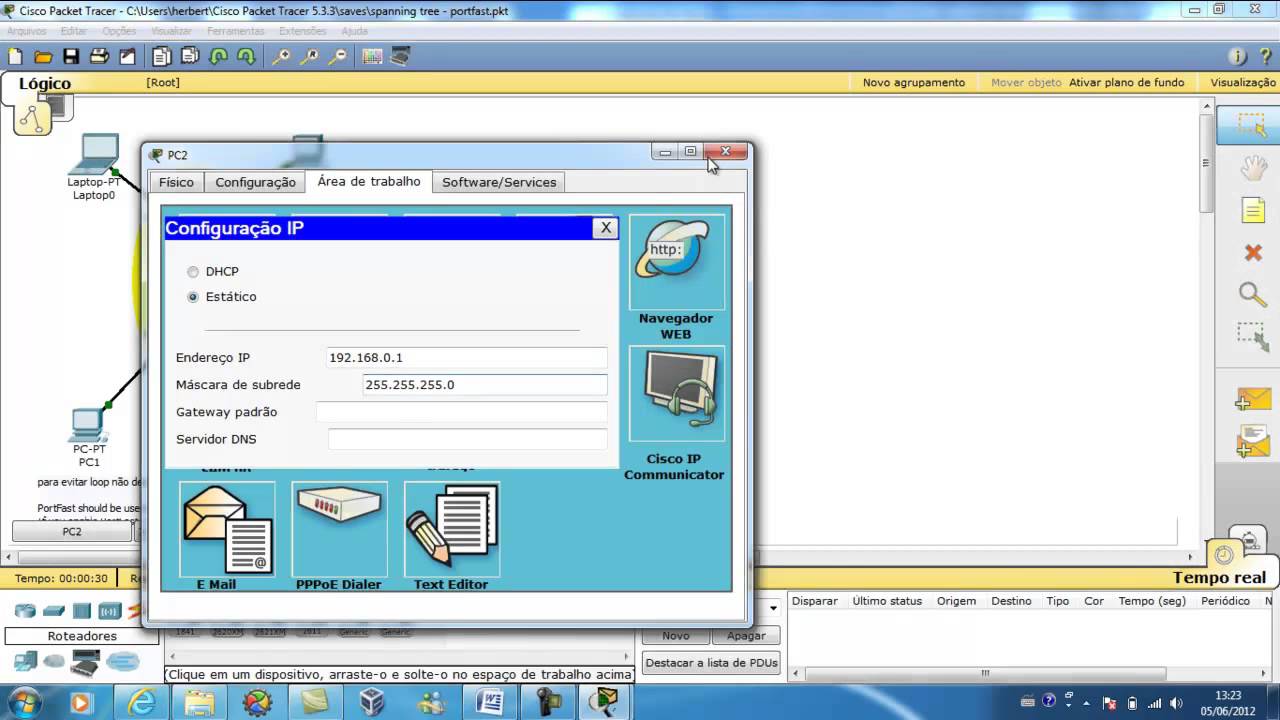Viewport: 1280px width, 720px height.
Task: Click the Zoom In magnifier icon
Action: (281, 57)
